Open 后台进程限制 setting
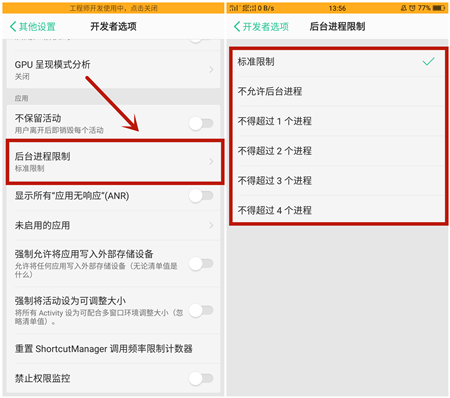The image size is (450, 398). (x=115, y=162)
